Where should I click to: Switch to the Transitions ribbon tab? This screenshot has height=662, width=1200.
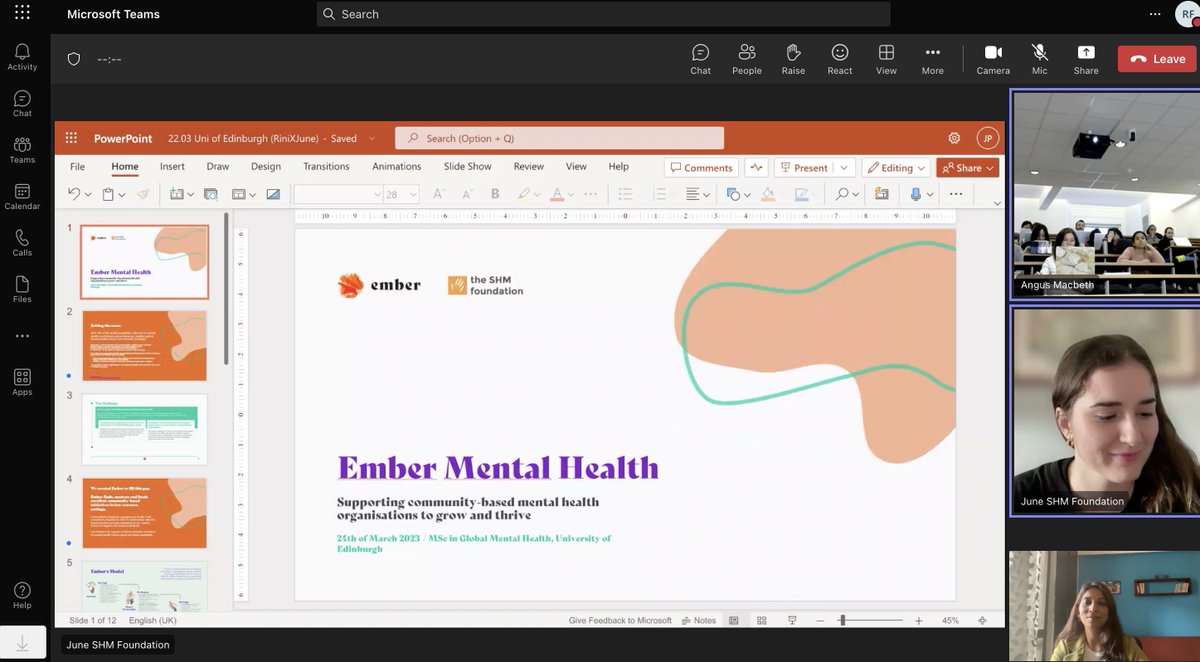point(326,167)
